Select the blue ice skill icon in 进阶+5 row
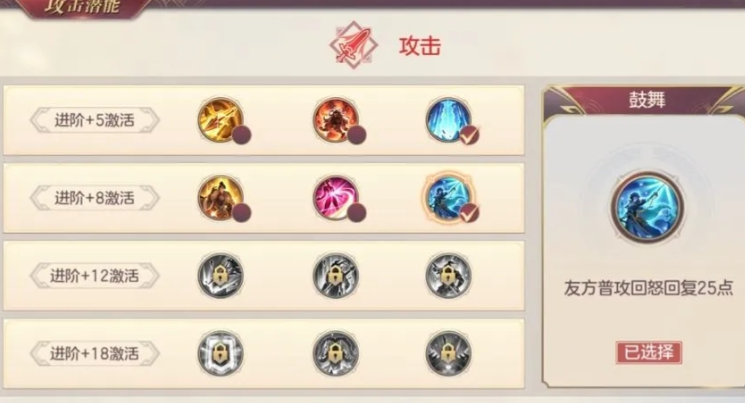The height and width of the screenshot is (403, 745). point(449,120)
